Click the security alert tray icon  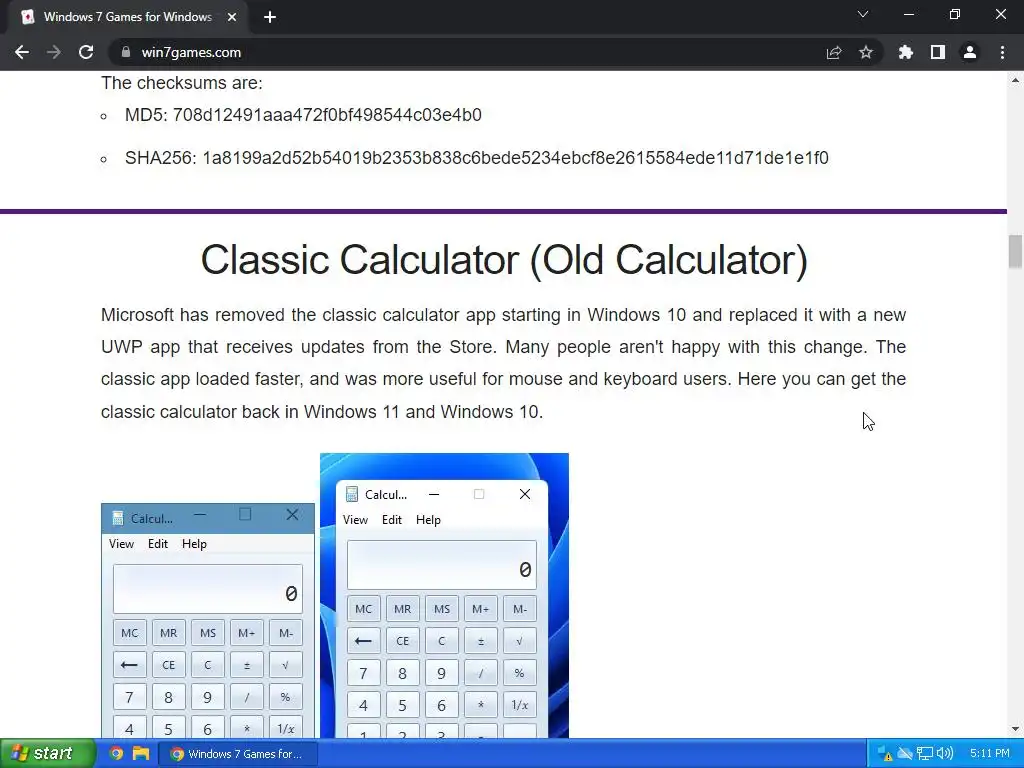pos(884,754)
